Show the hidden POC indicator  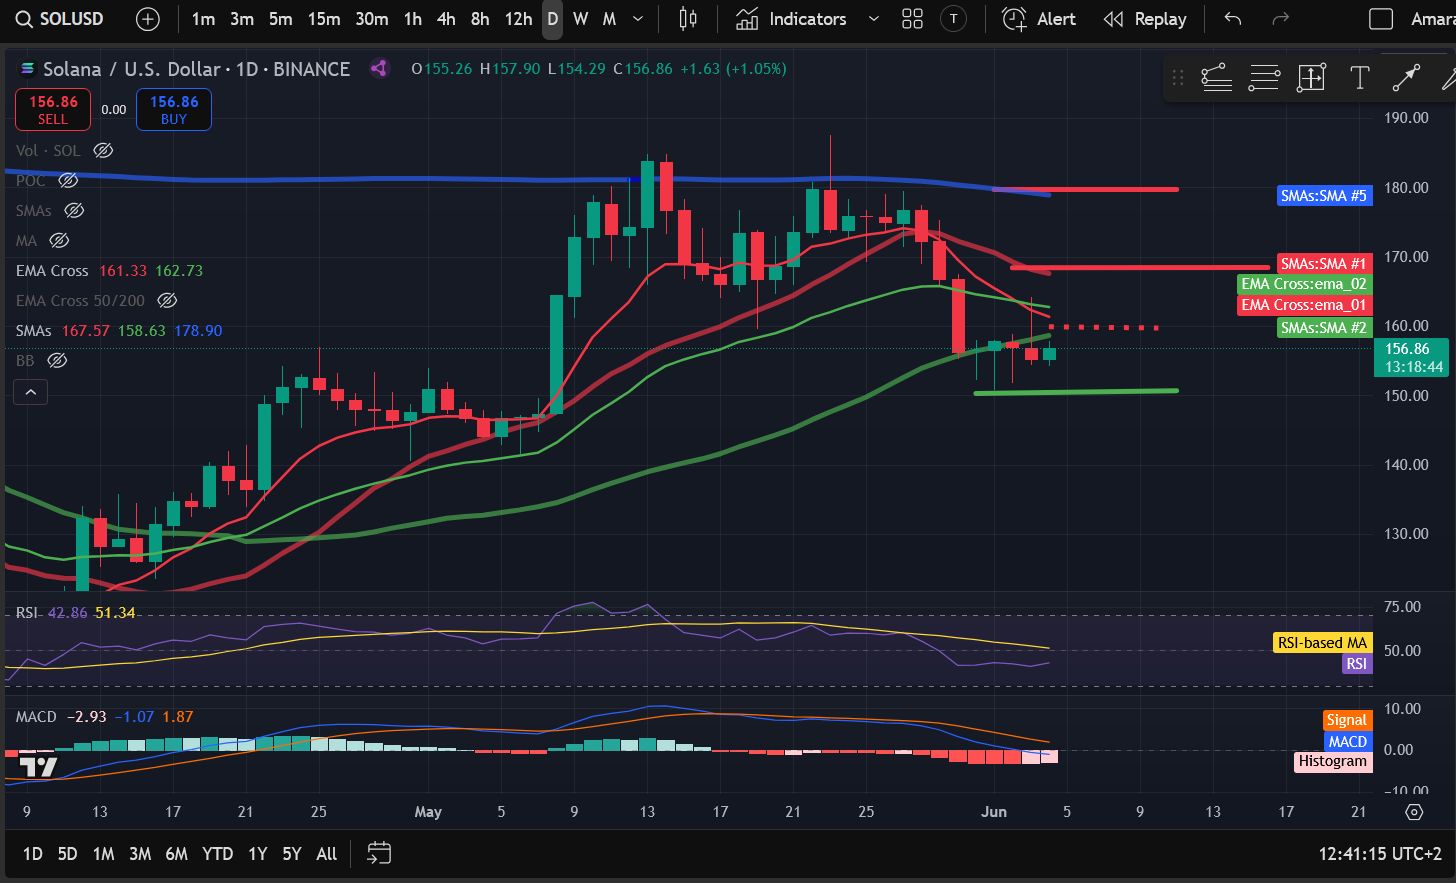[x=68, y=180]
